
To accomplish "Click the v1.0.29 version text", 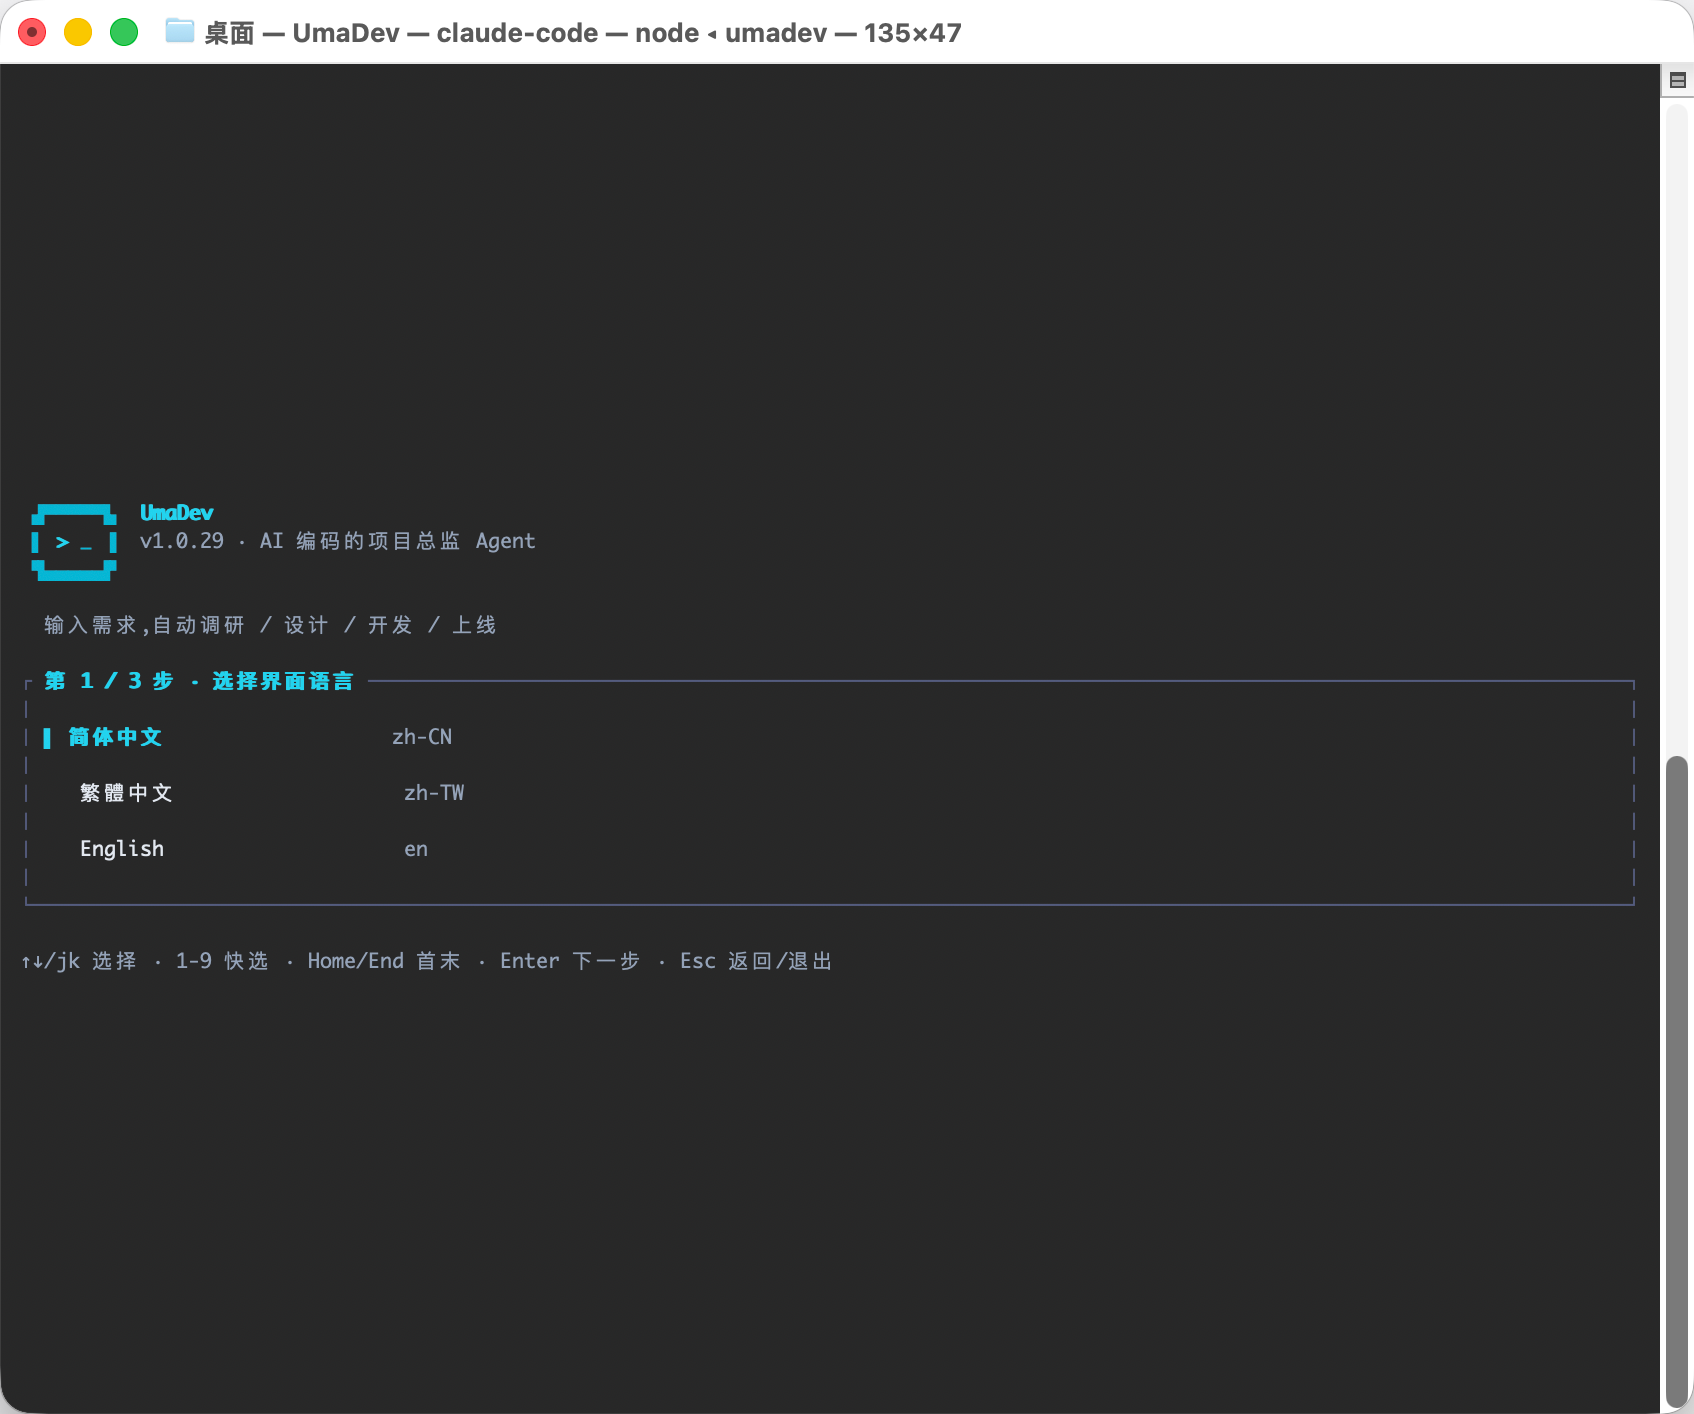I will [182, 541].
